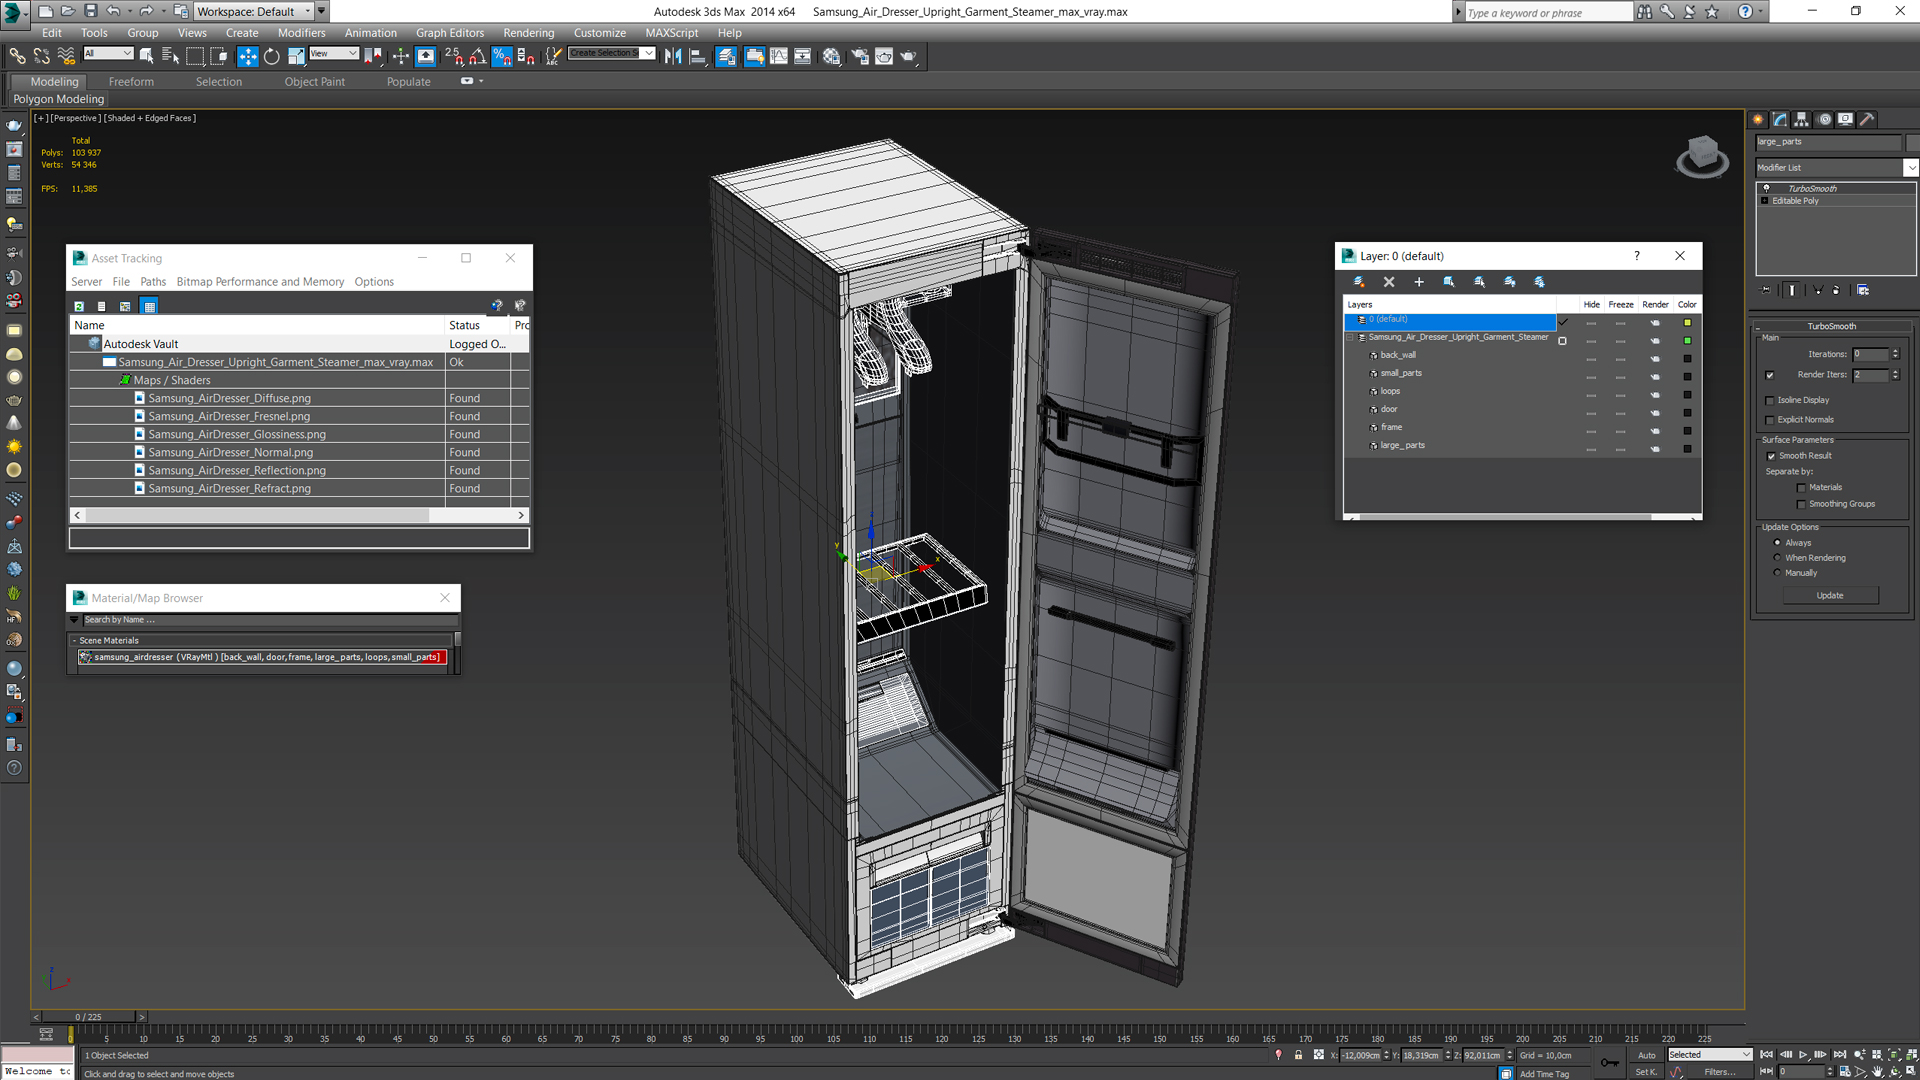Click Delete layer X icon in Layer dialog

[1389, 282]
